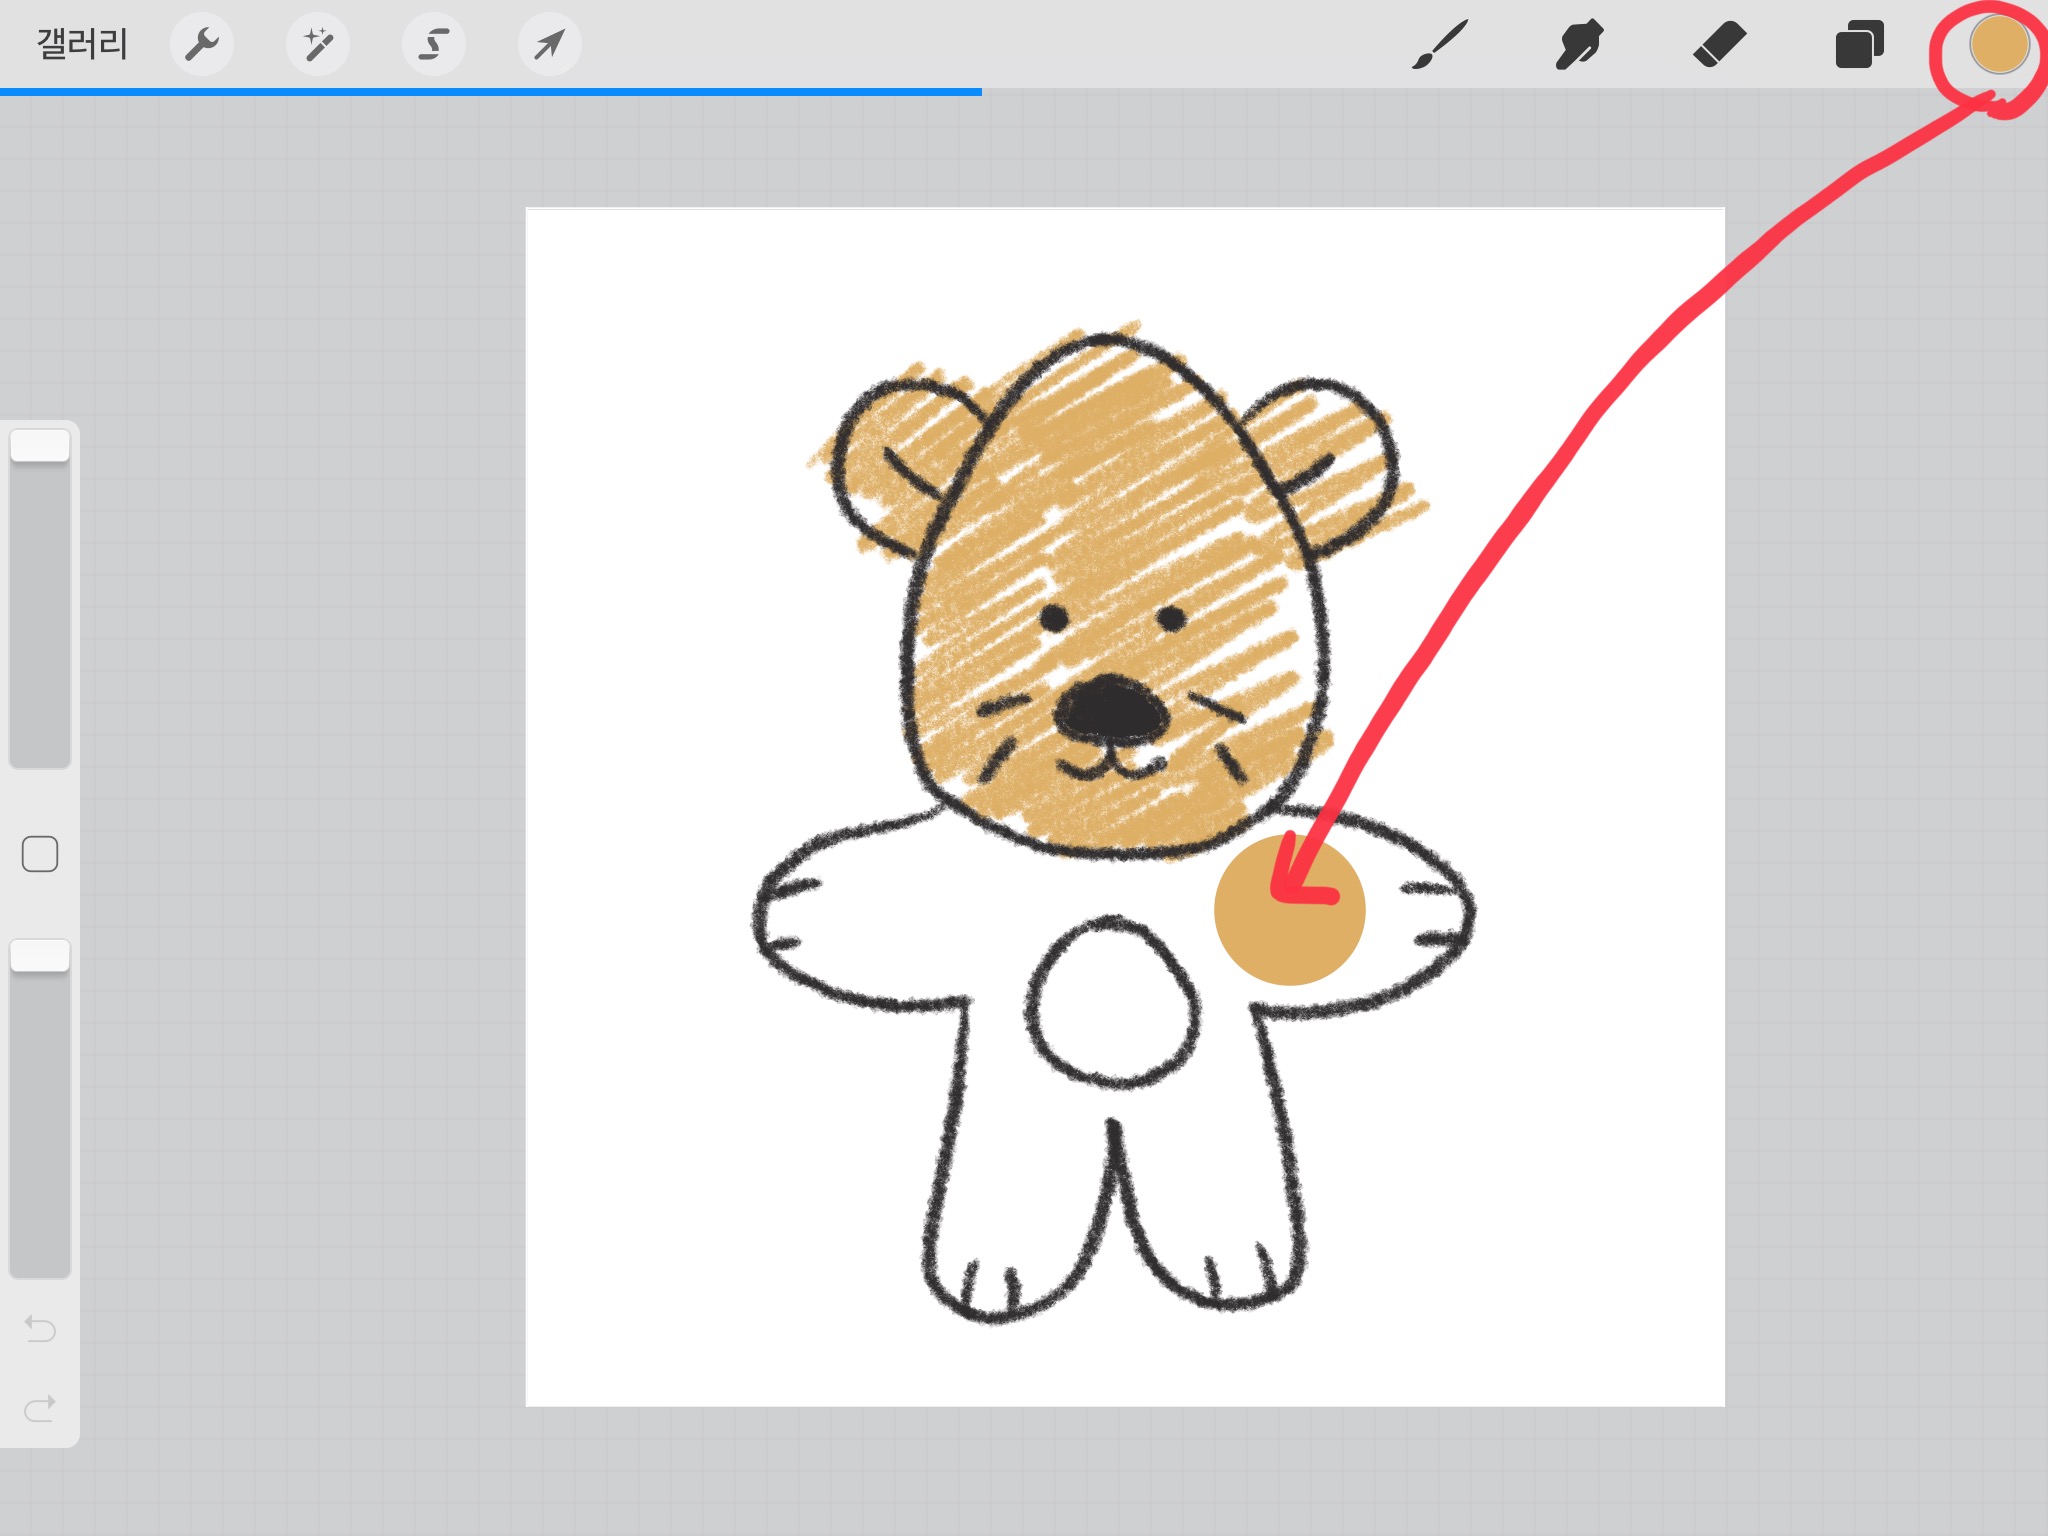Image resolution: width=2048 pixels, height=1536 pixels.
Task: Click the tan circle on bear's arm
Action: [x=1289, y=930]
